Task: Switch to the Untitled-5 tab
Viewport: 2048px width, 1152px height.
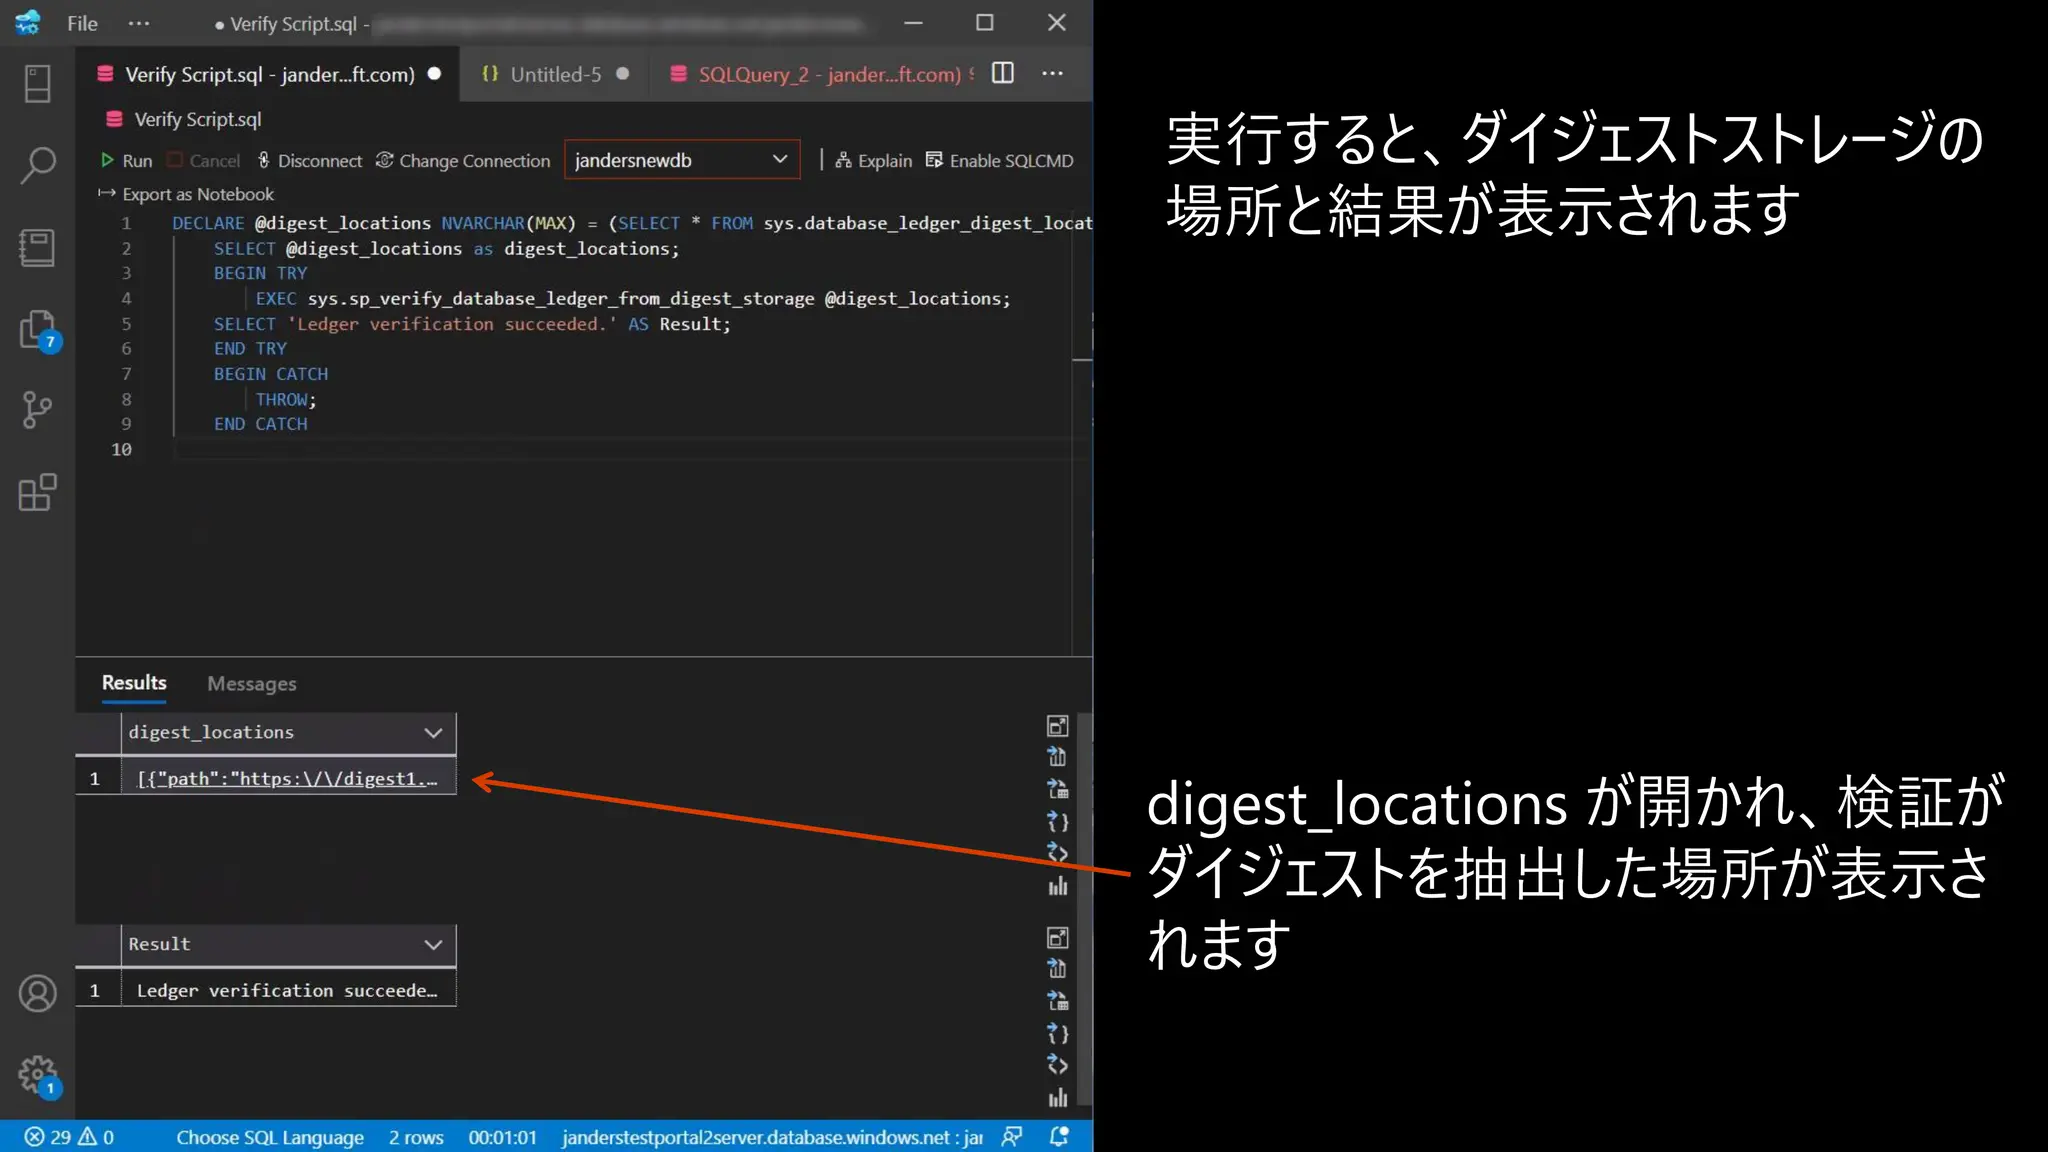Action: pos(555,74)
